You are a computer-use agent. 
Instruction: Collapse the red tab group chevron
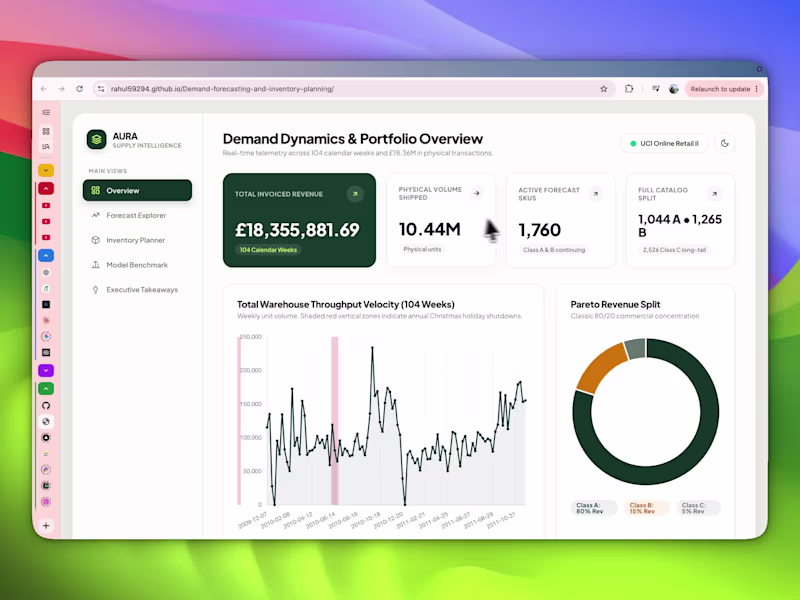46,188
